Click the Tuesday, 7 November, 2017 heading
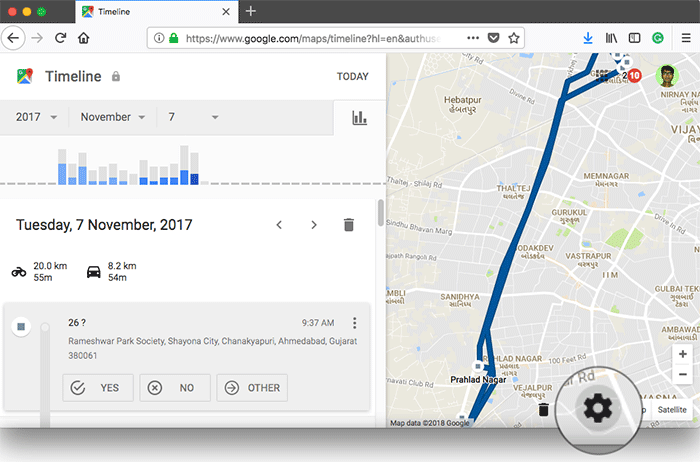700x462 pixels. (104, 225)
